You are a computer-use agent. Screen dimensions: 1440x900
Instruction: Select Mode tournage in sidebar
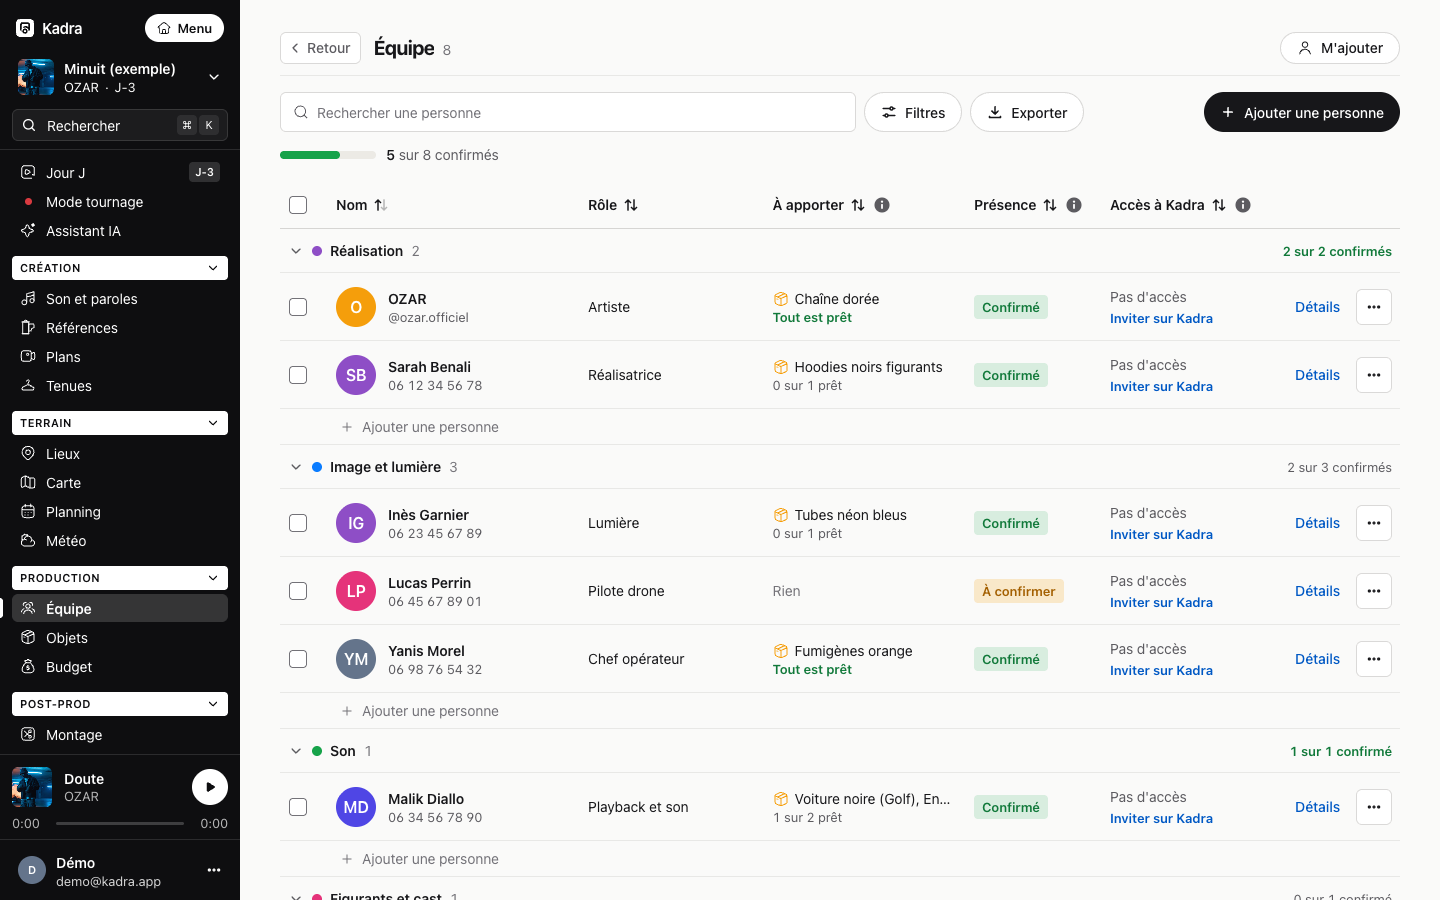point(120,201)
